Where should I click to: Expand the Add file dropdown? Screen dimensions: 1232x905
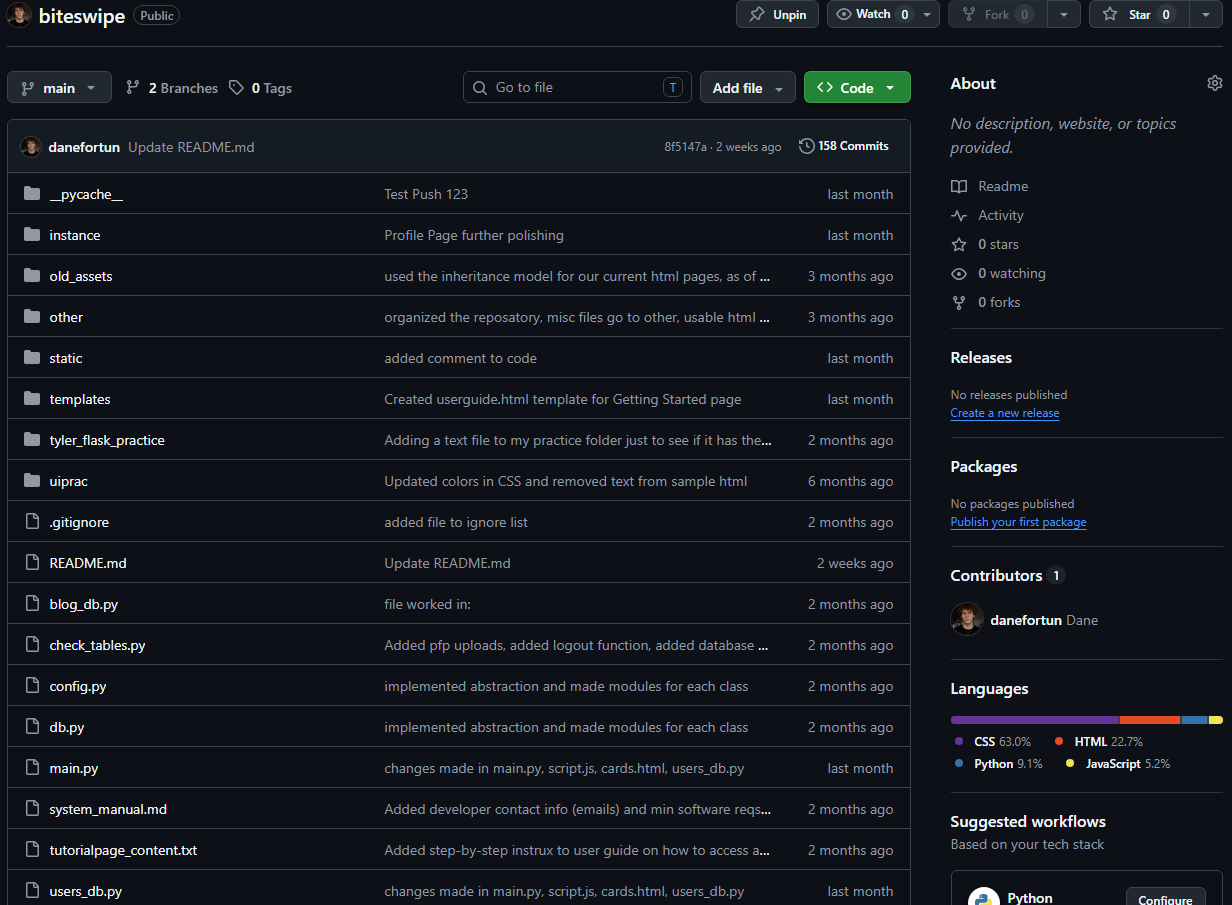[748, 88]
